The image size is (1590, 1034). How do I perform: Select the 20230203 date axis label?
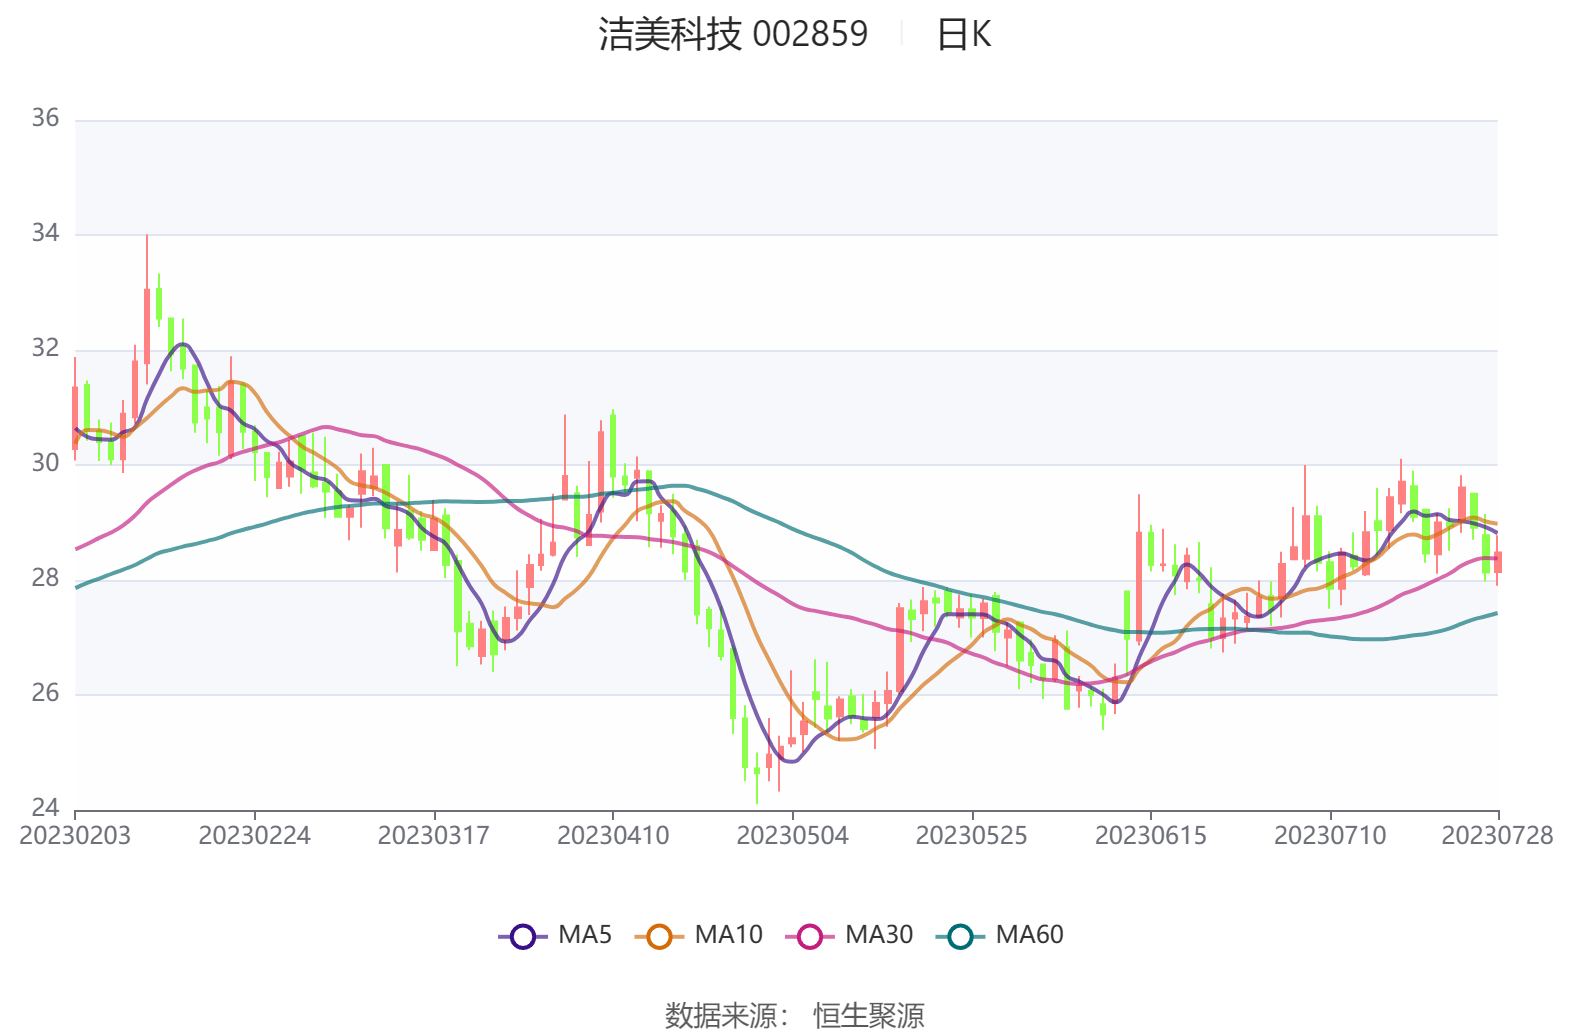click(75, 836)
